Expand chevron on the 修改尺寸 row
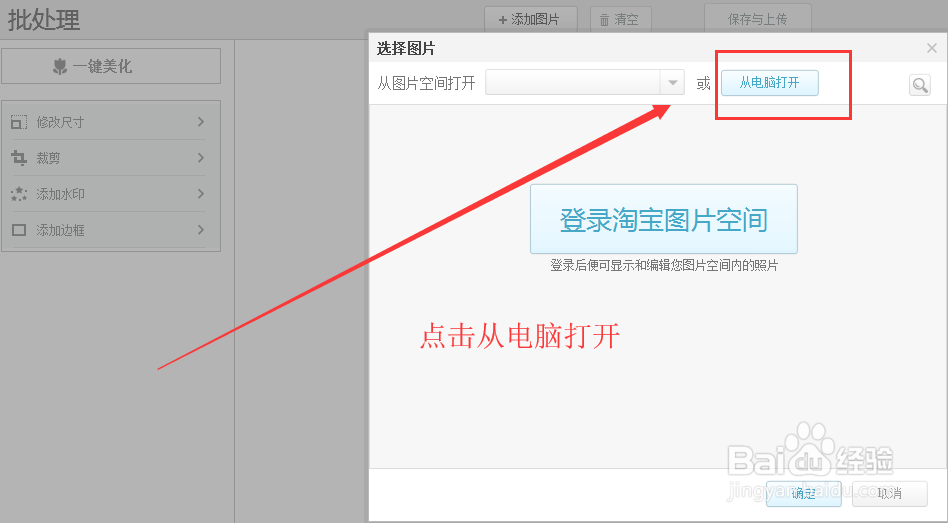The height and width of the screenshot is (523, 948). 201,122
